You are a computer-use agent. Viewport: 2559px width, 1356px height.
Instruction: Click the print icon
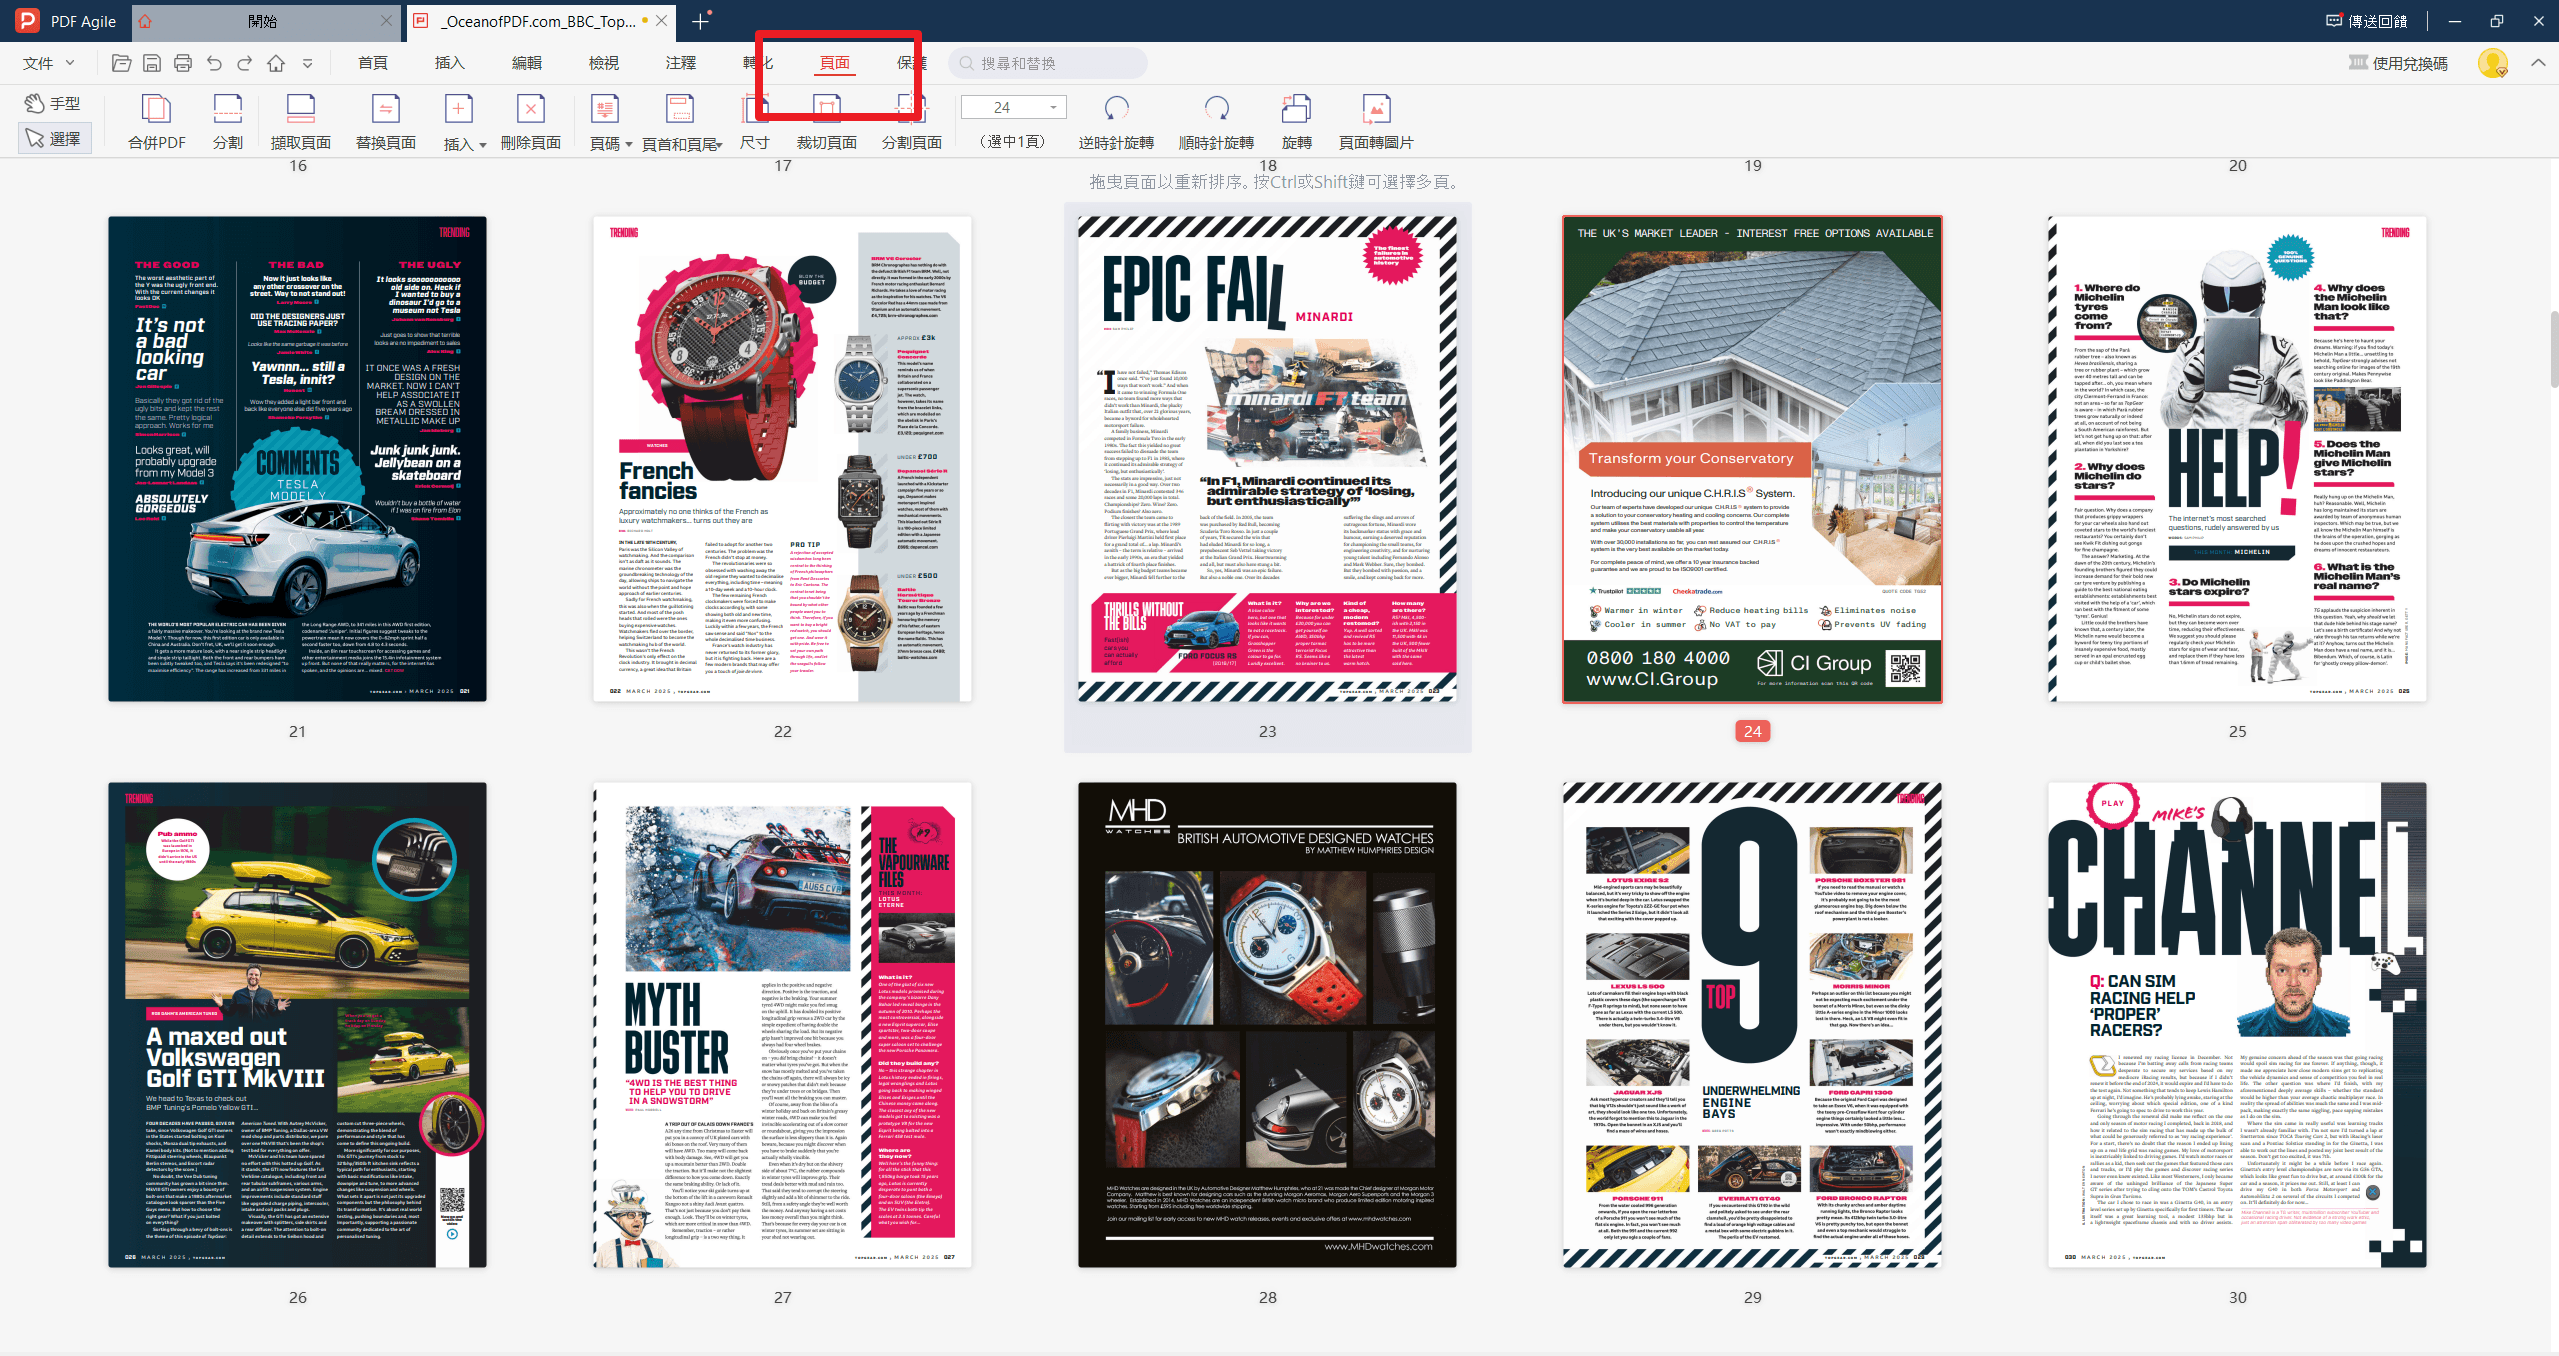(x=183, y=63)
